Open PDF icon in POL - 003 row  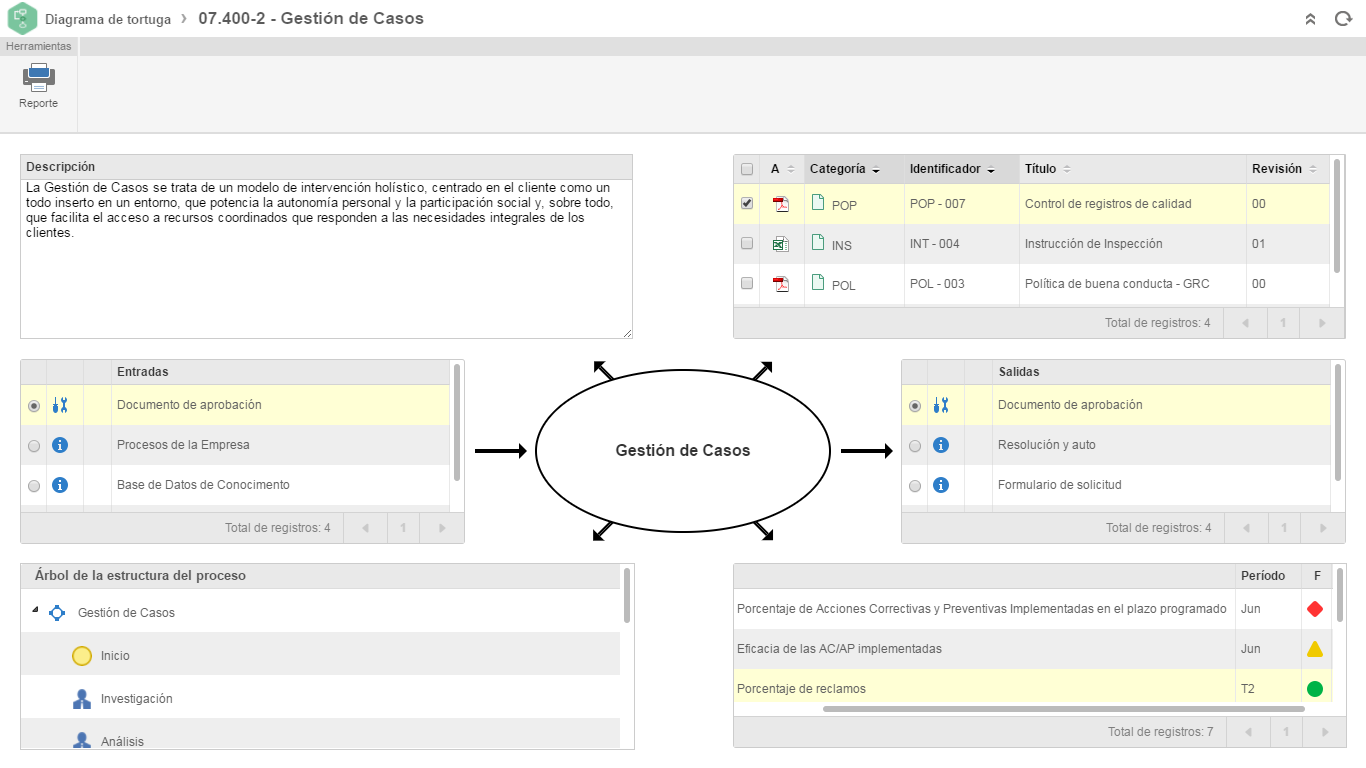[x=781, y=284]
